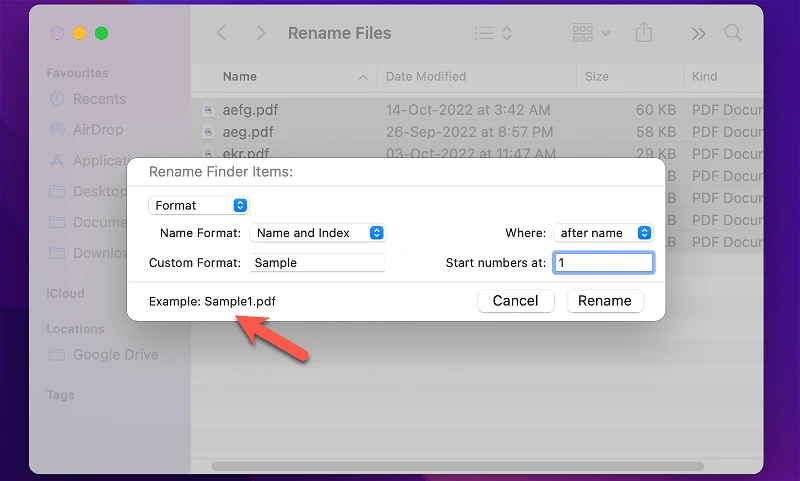Open Downloads folder in the sidebar
Image resolution: width=800 pixels, height=481 pixels.
tap(88, 253)
